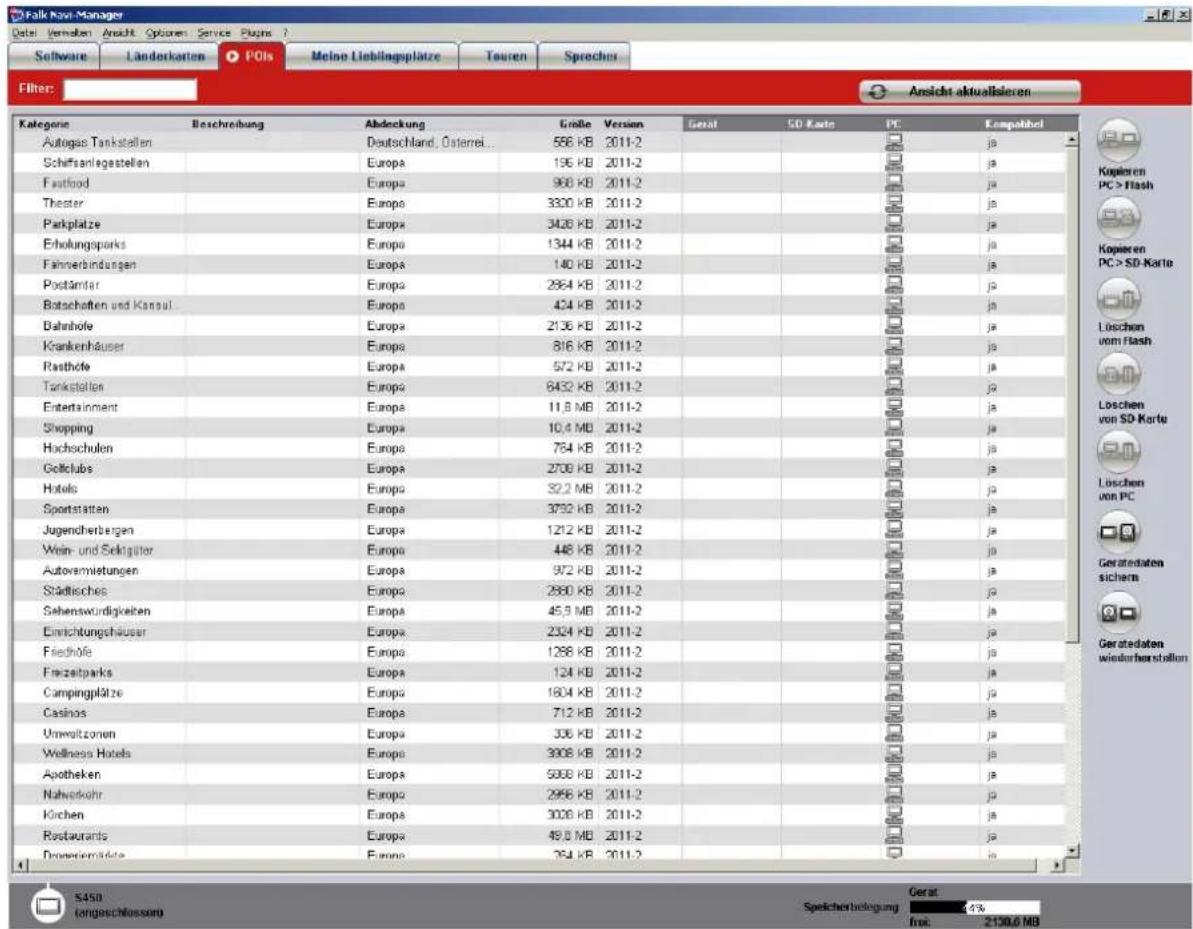Open the ? help menu
The width and height of the screenshot is (1193, 929).
(285, 33)
